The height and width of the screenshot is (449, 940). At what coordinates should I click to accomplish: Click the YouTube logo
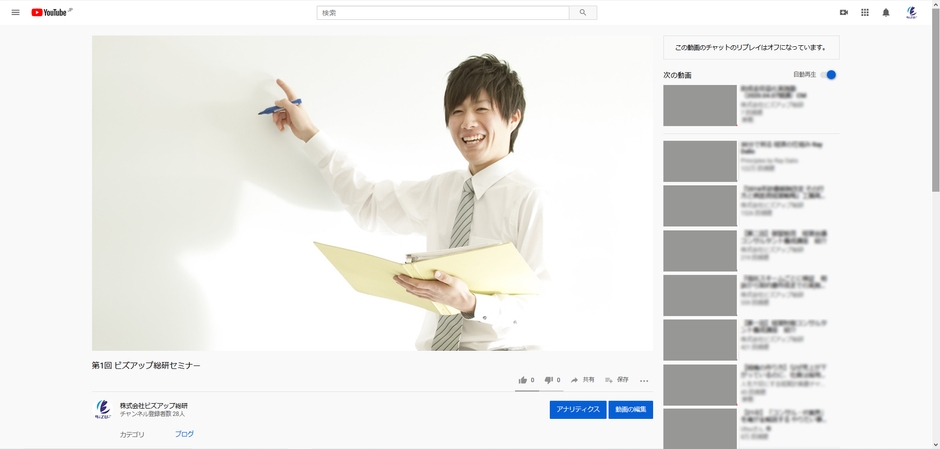pos(52,12)
